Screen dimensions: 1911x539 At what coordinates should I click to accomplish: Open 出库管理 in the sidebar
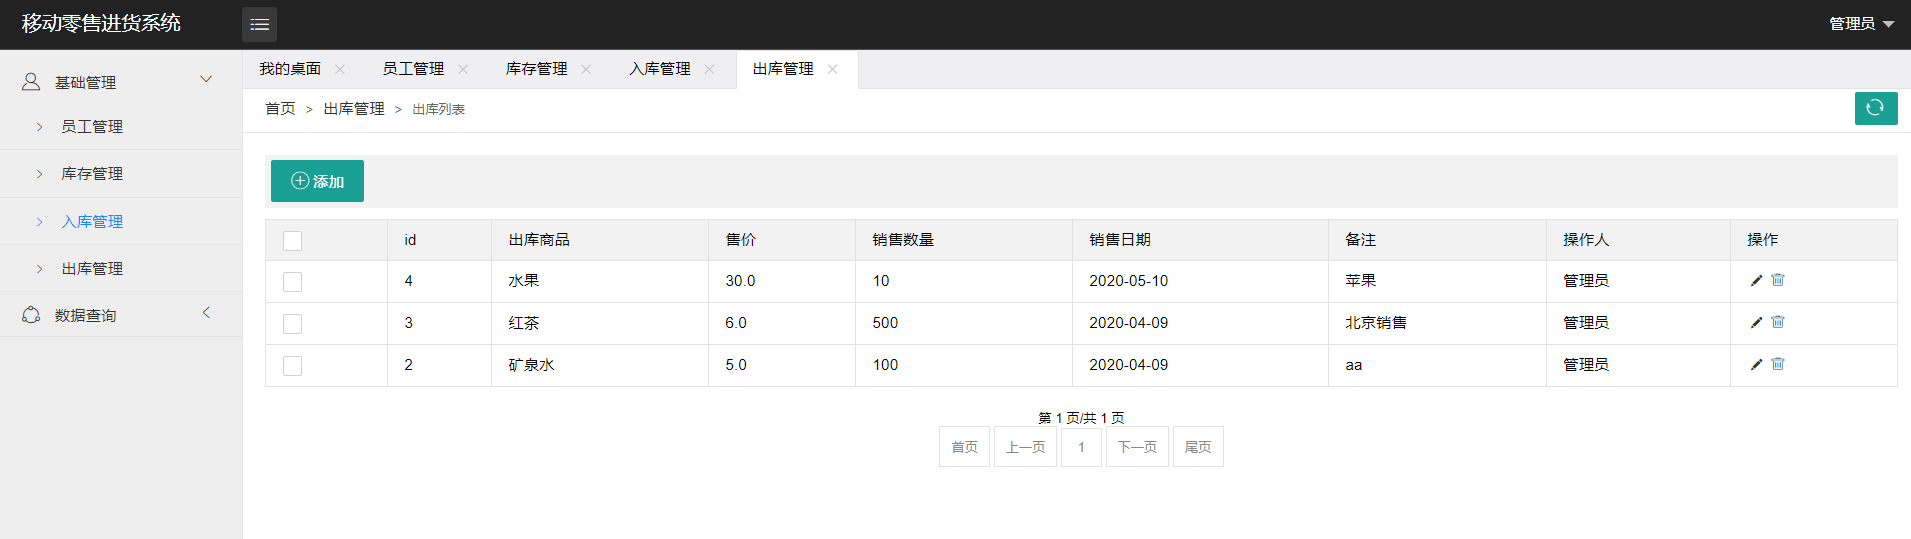(x=121, y=269)
